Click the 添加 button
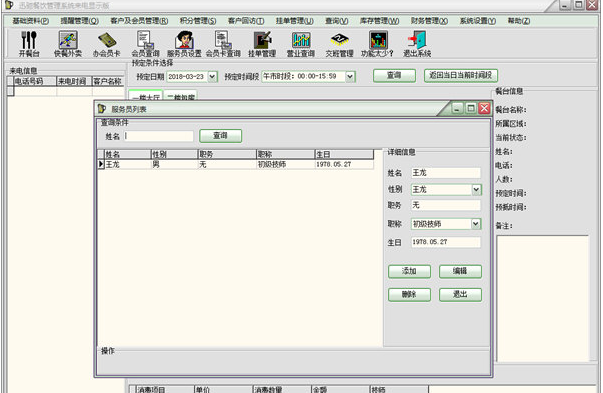 coord(409,271)
